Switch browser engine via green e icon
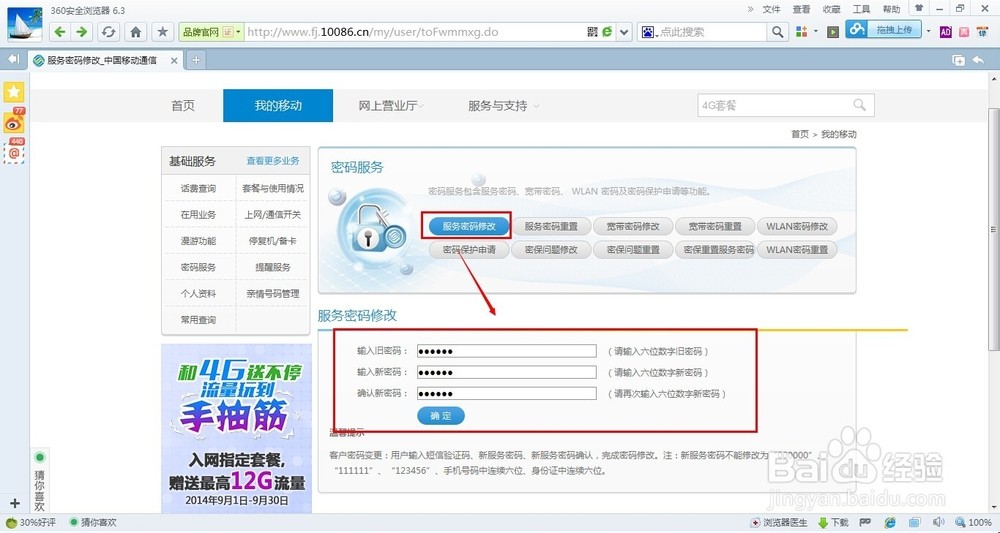1000x533 pixels. (607, 31)
